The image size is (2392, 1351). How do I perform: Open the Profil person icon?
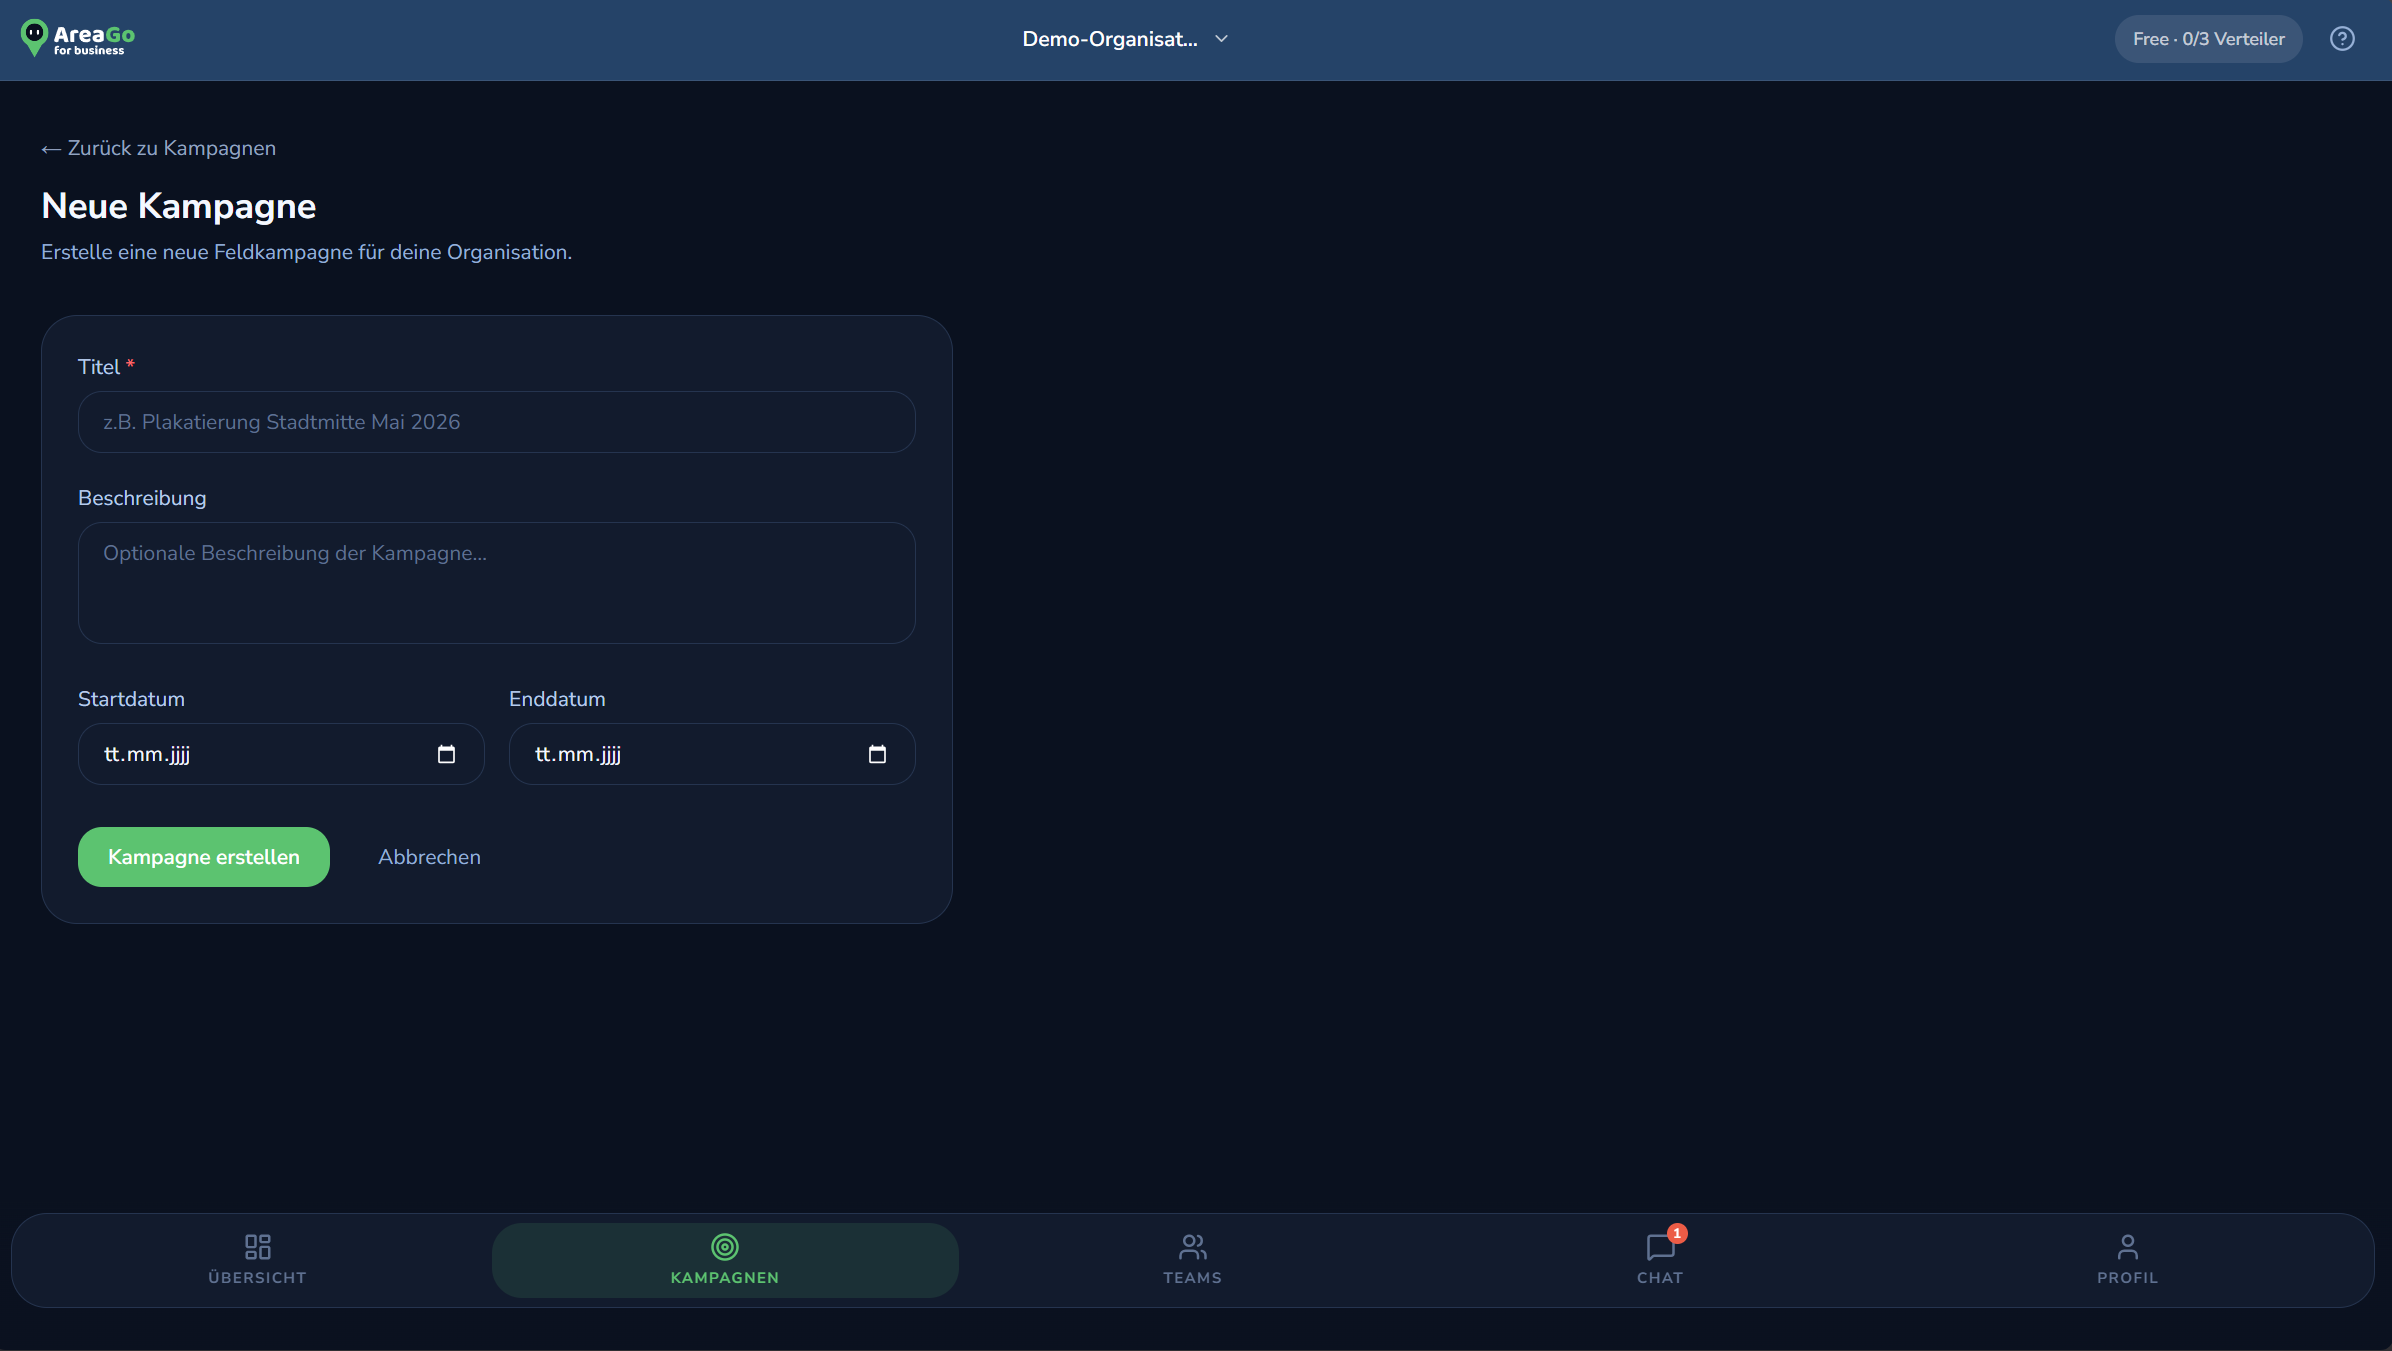(x=2128, y=1246)
